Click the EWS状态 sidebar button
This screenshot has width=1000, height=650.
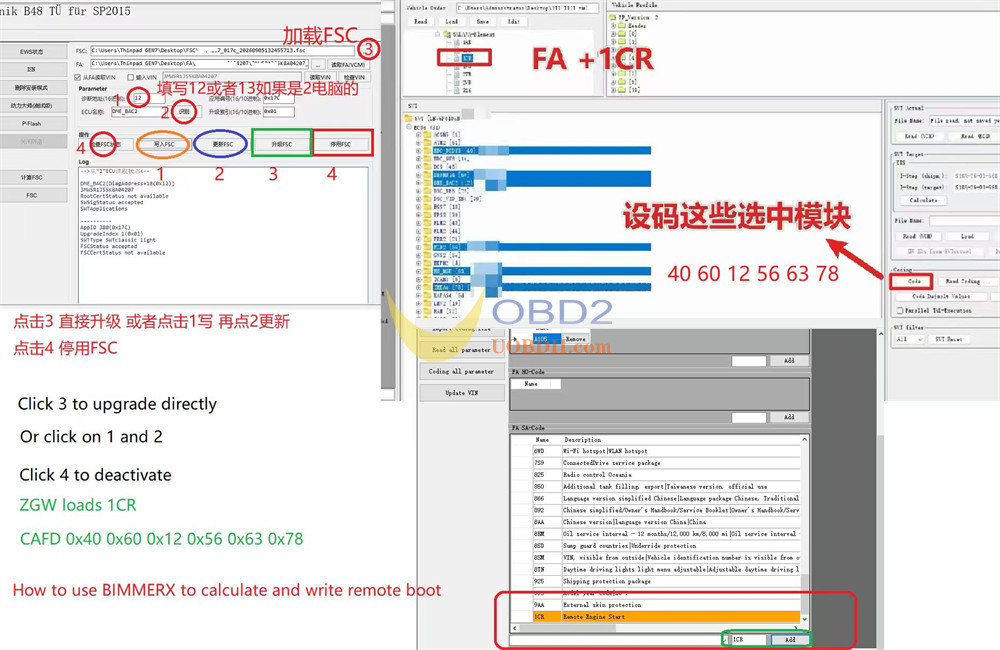[x=32, y=52]
